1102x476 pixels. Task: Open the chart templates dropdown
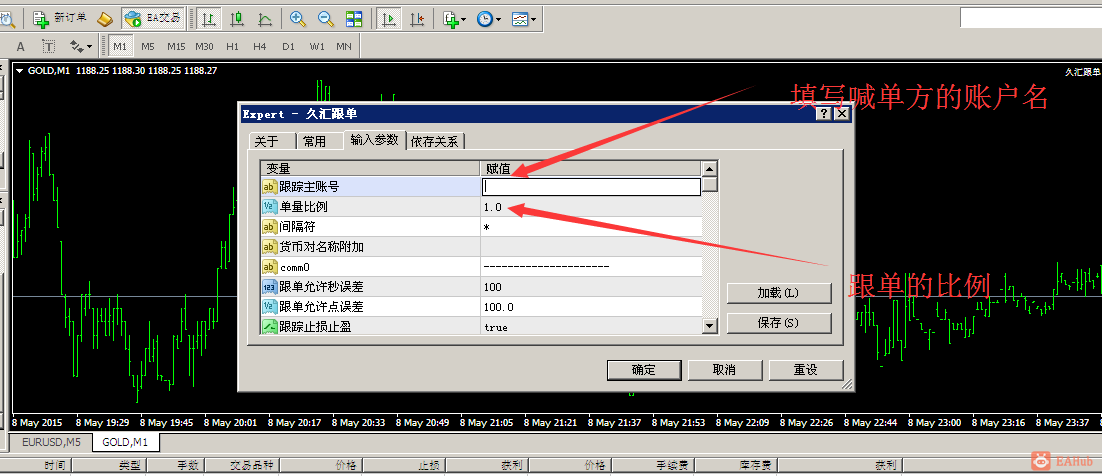524,19
